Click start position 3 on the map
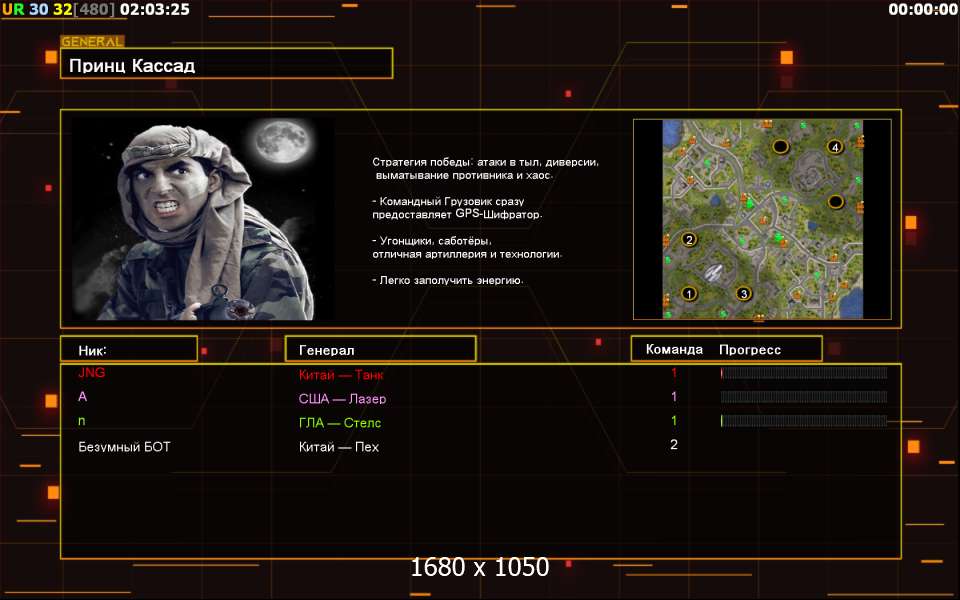The height and width of the screenshot is (600, 960). click(x=743, y=293)
